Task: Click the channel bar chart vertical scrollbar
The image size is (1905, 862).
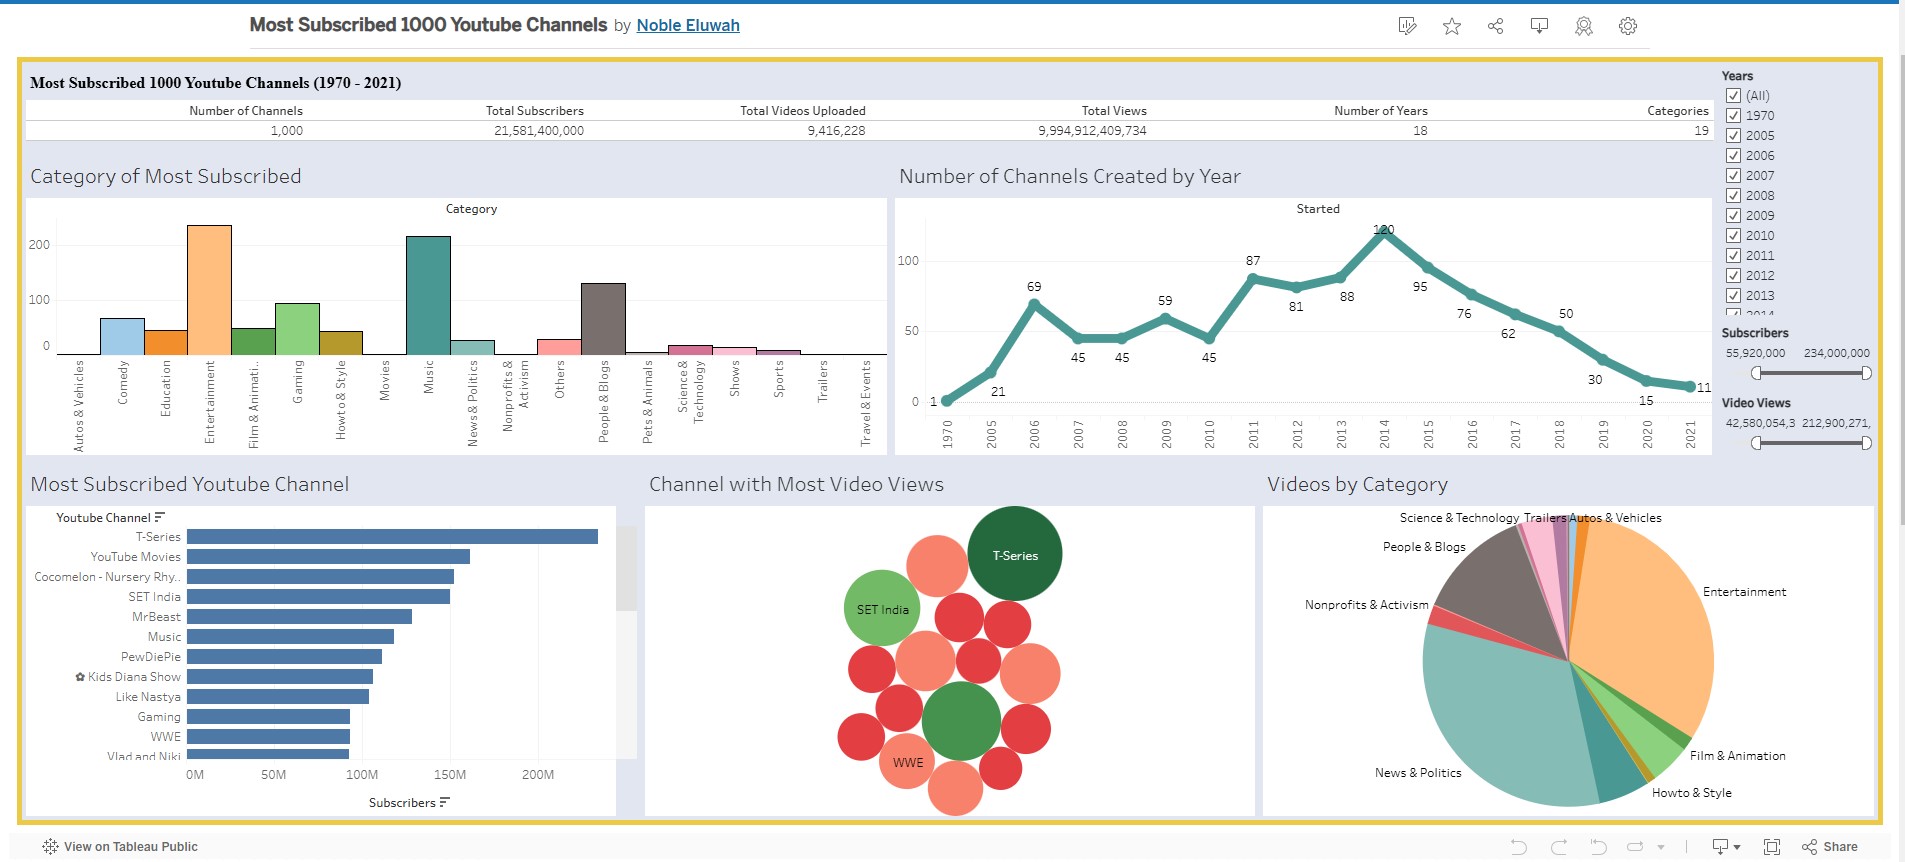Action: point(627,568)
